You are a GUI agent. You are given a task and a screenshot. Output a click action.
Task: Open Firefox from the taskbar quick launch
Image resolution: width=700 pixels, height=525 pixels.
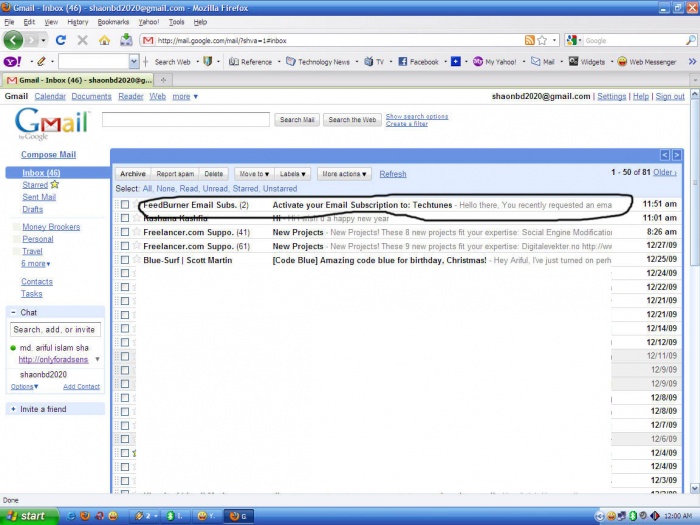point(84,516)
